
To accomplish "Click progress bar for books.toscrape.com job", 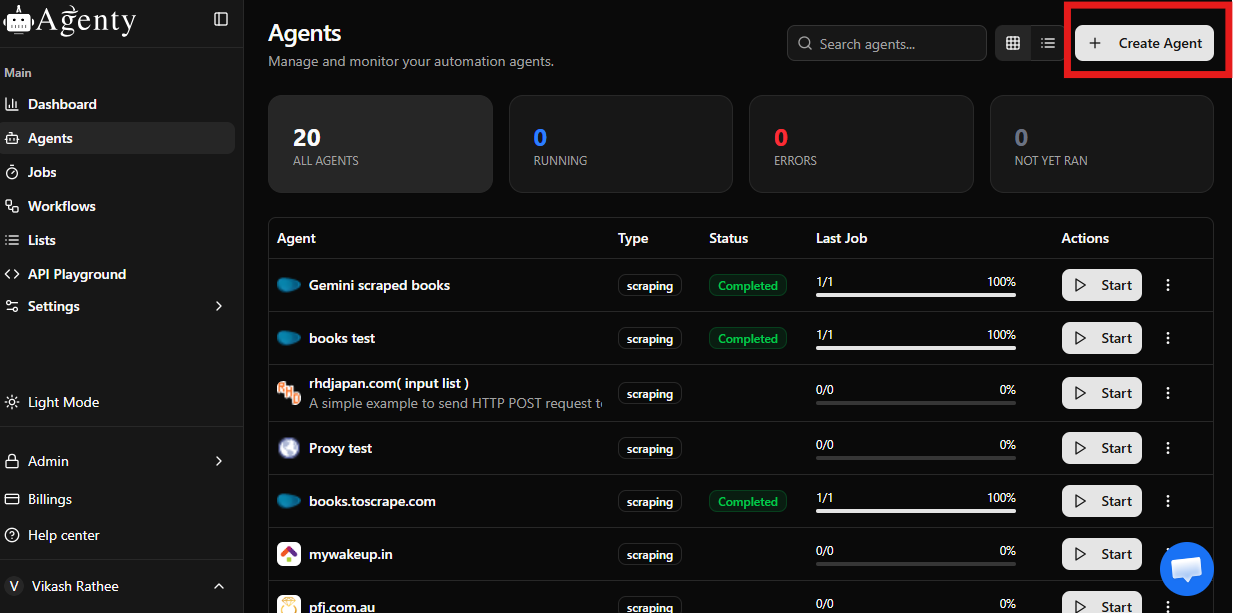I will pyautogui.click(x=915, y=510).
